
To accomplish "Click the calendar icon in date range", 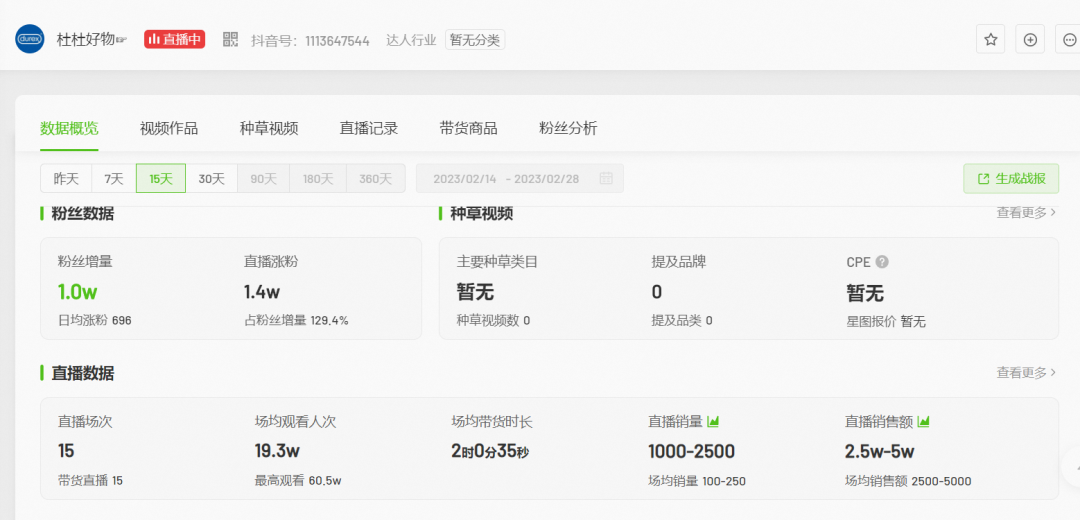I will [x=606, y=178].
